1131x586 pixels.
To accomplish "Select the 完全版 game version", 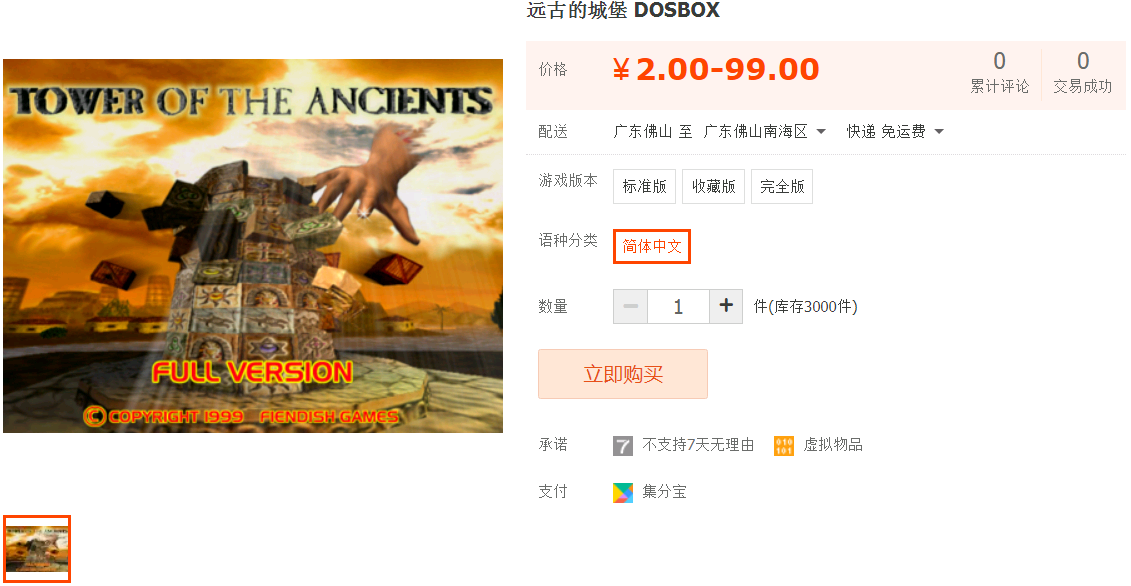I will (782, 186).
